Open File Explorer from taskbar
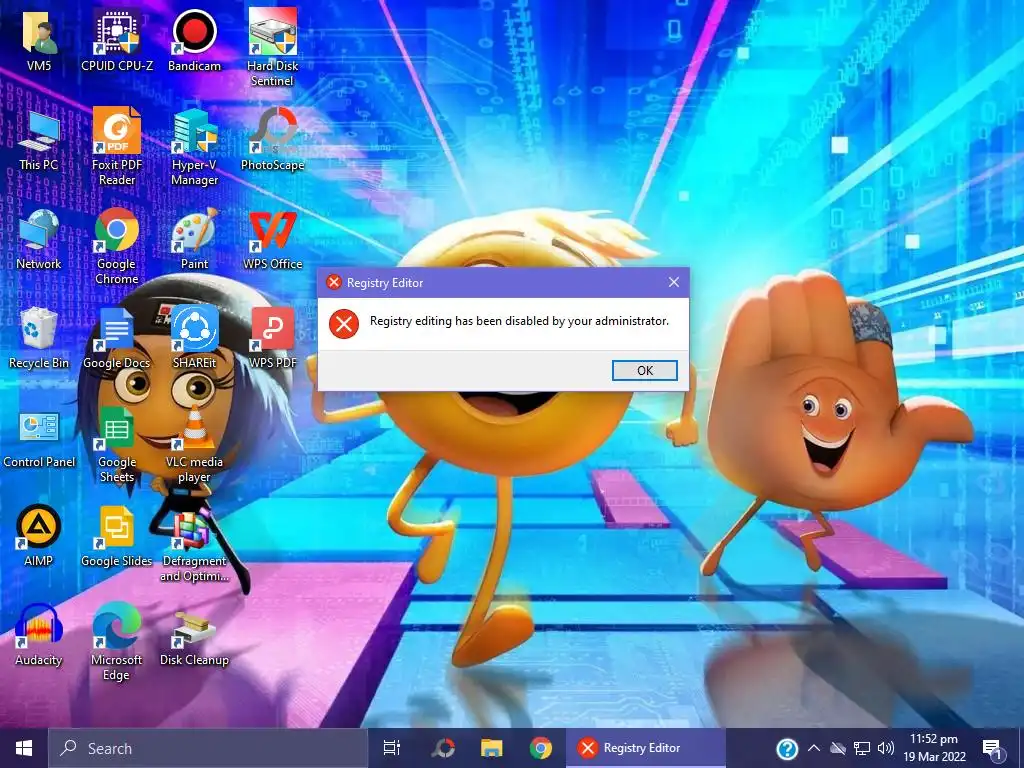 tap(492, 748)
